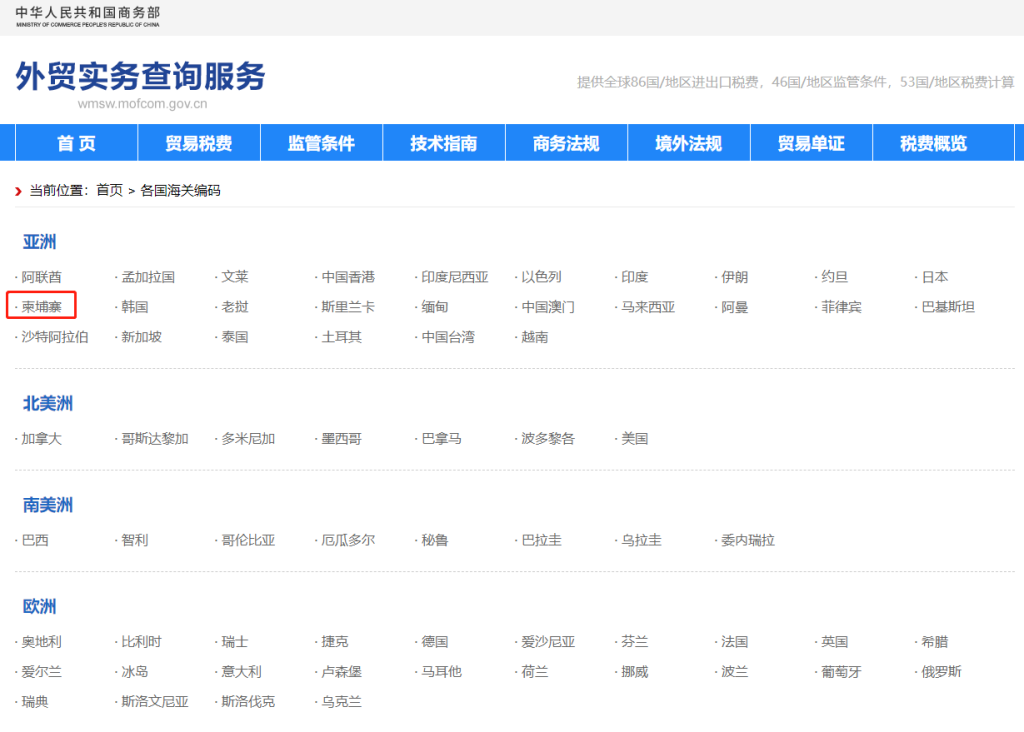Open 商务法规 in the nav bar

(x=566, y=143)
